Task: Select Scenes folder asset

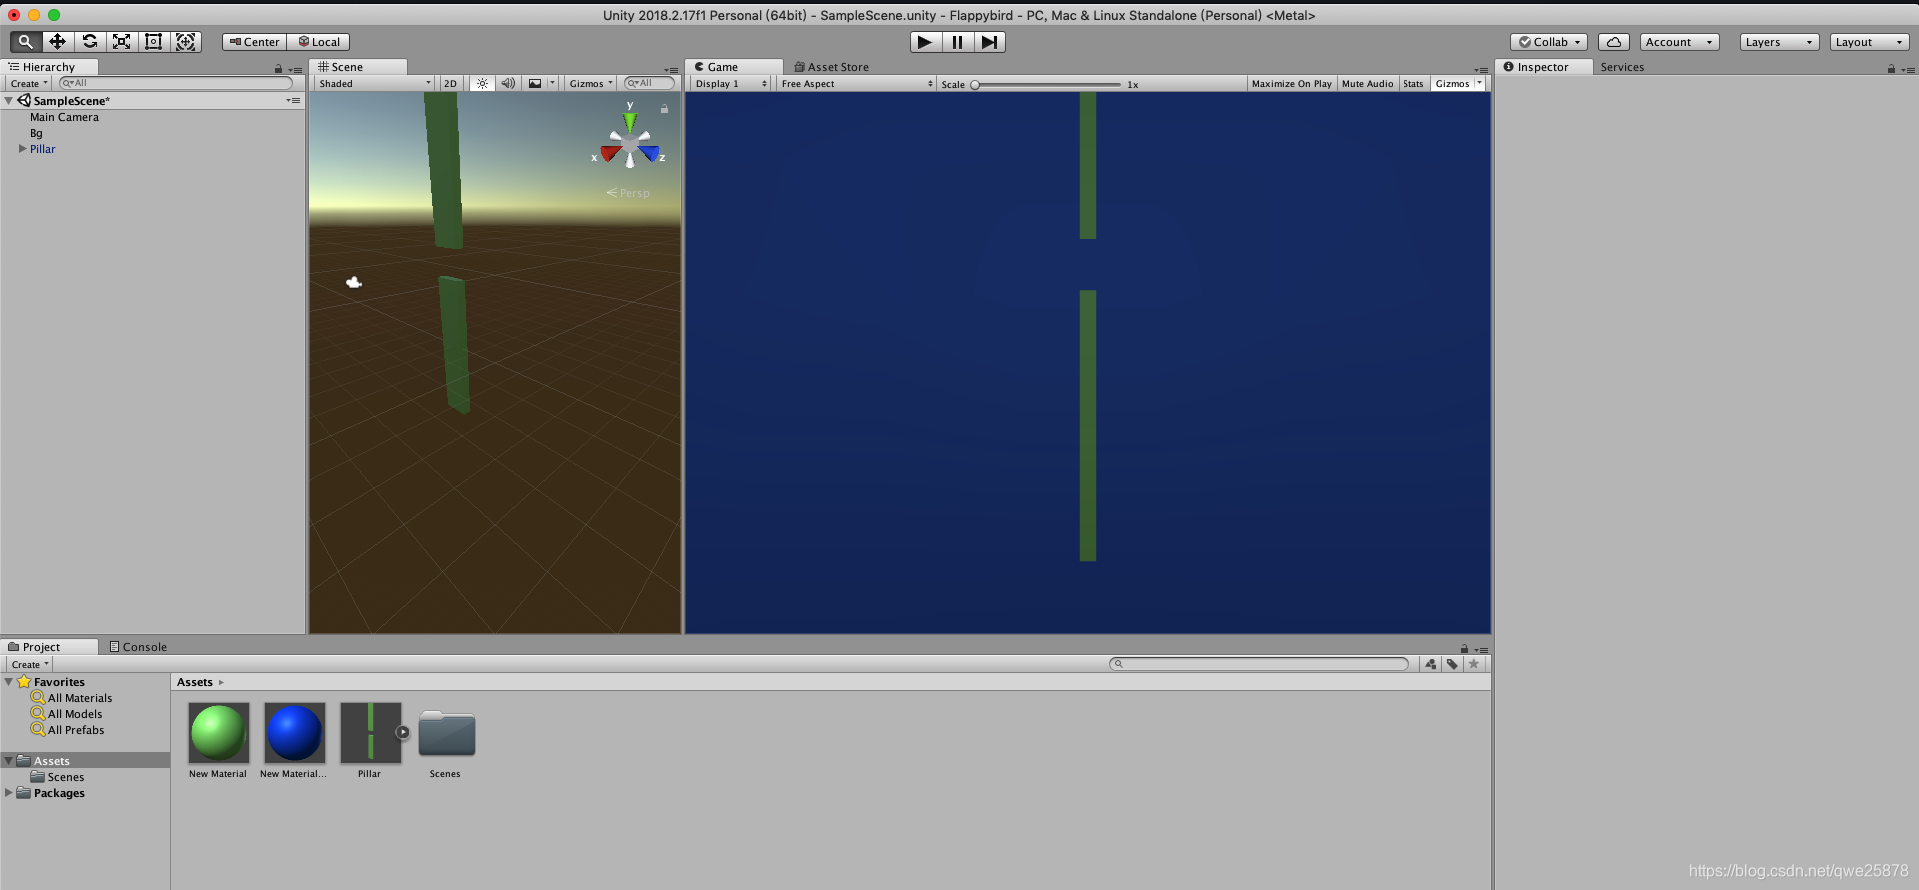Action: [446, 733]
